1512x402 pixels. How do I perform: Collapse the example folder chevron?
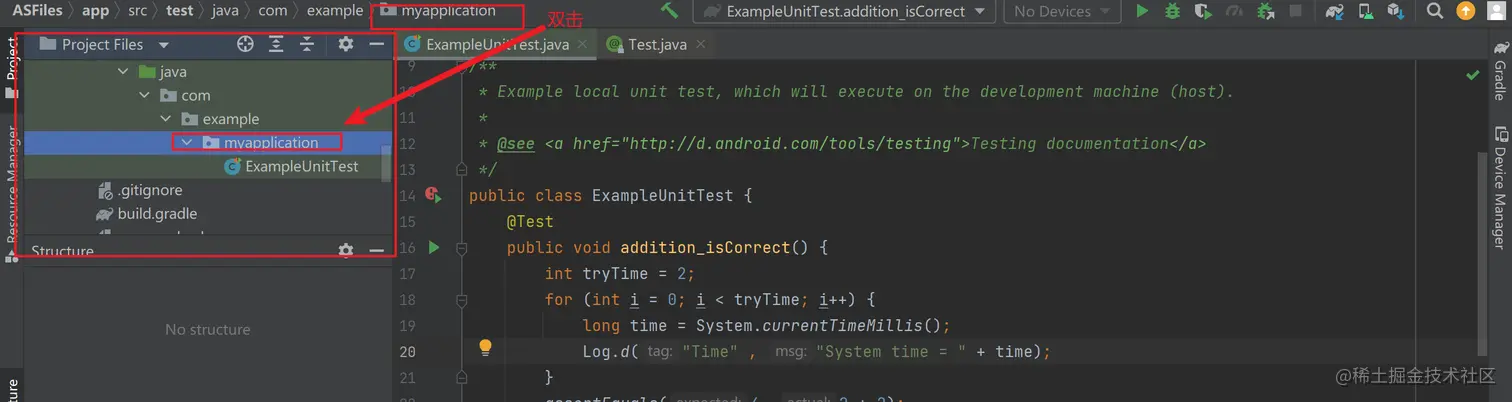click(x=167, y=119)
